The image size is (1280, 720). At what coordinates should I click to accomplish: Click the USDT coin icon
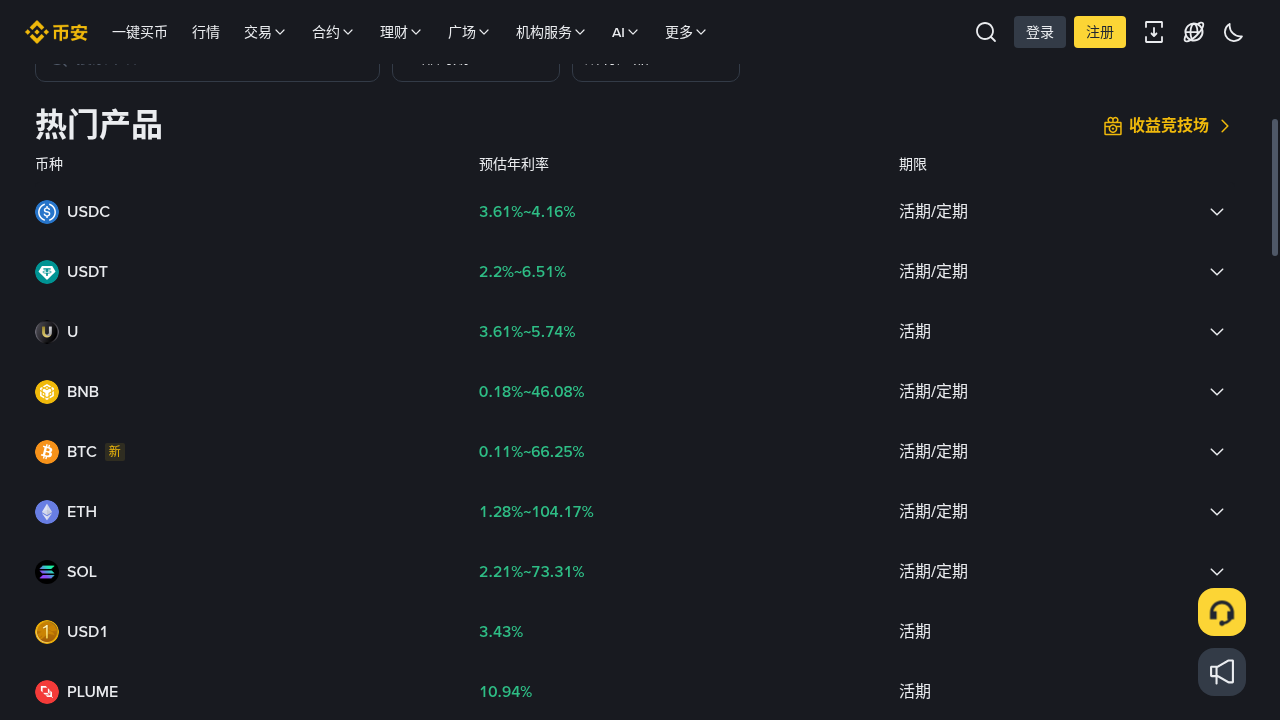(47, 272)
